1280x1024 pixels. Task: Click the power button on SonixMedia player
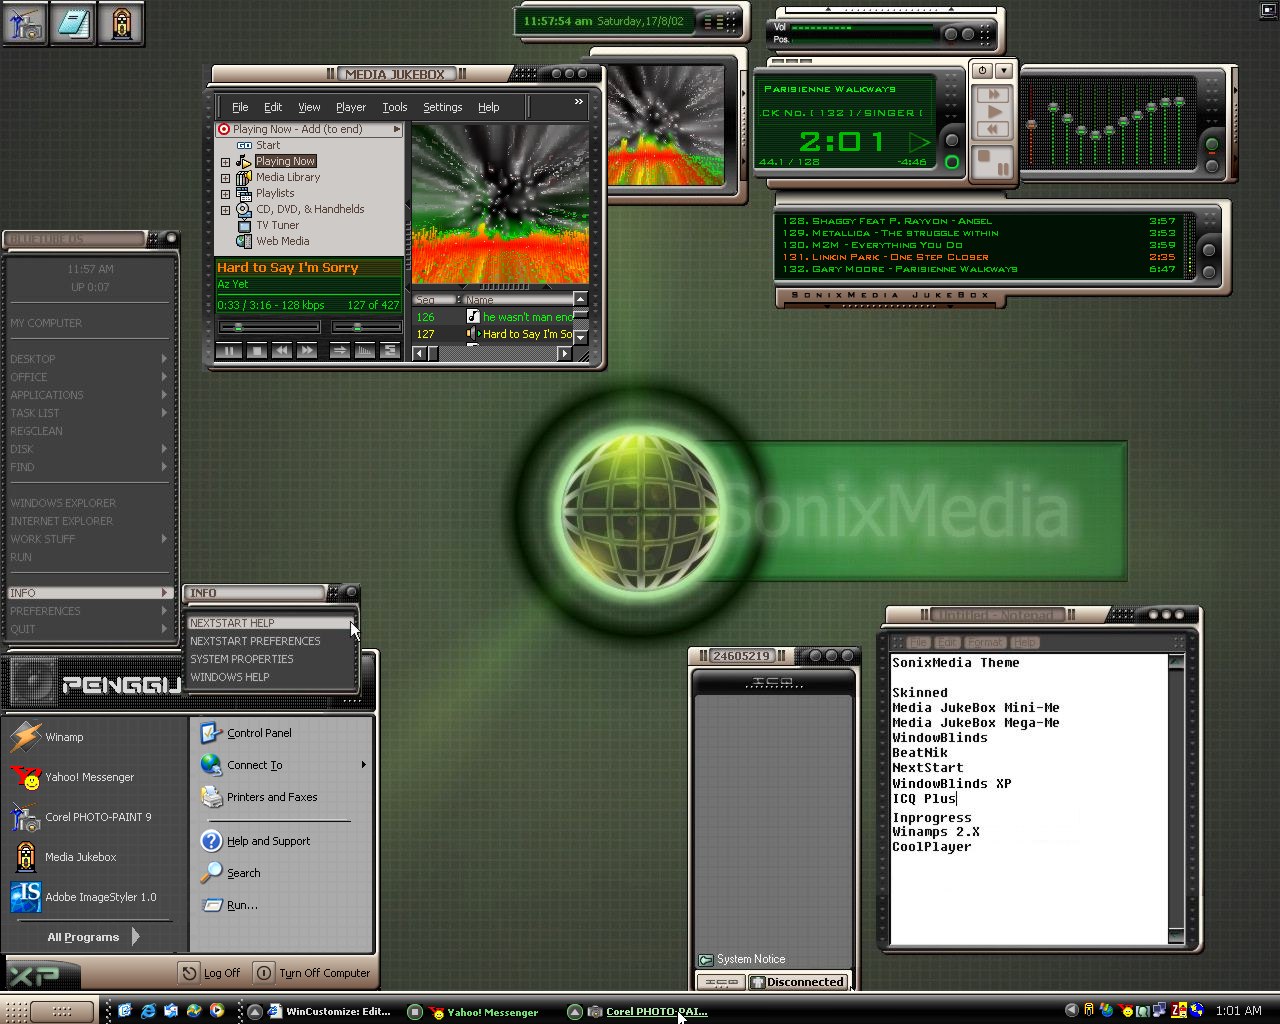click(x=982, y=71)
